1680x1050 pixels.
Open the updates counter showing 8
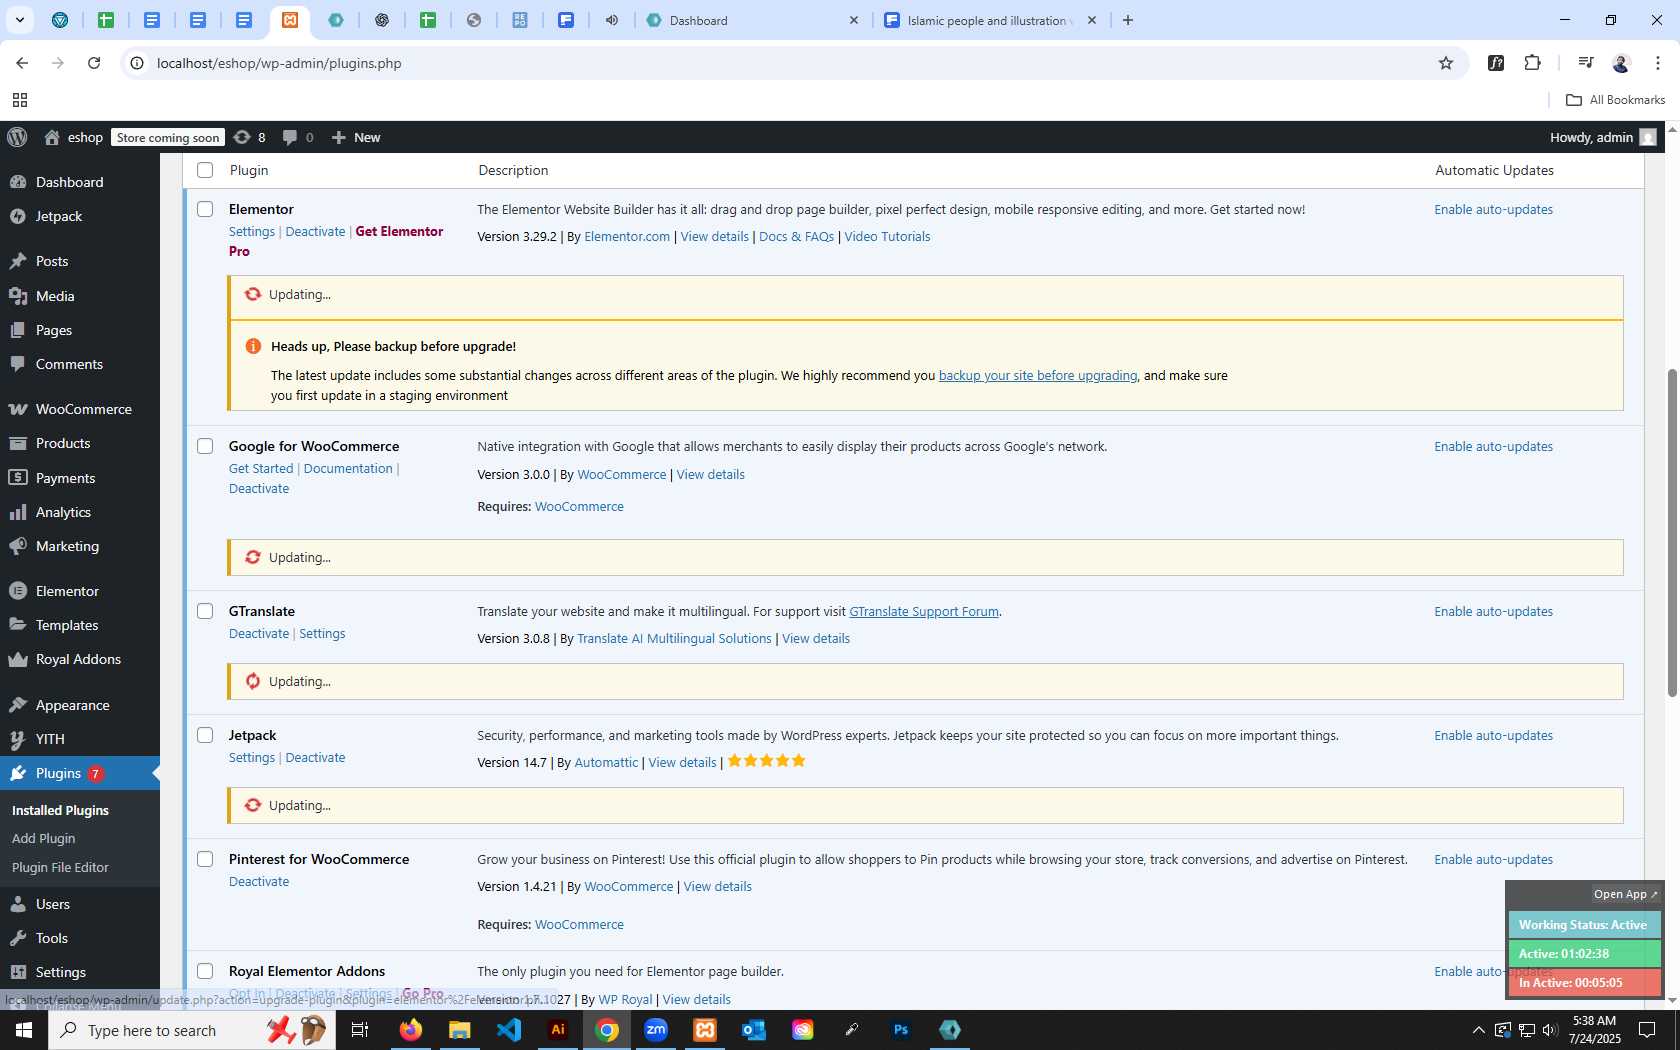point(250,137)
